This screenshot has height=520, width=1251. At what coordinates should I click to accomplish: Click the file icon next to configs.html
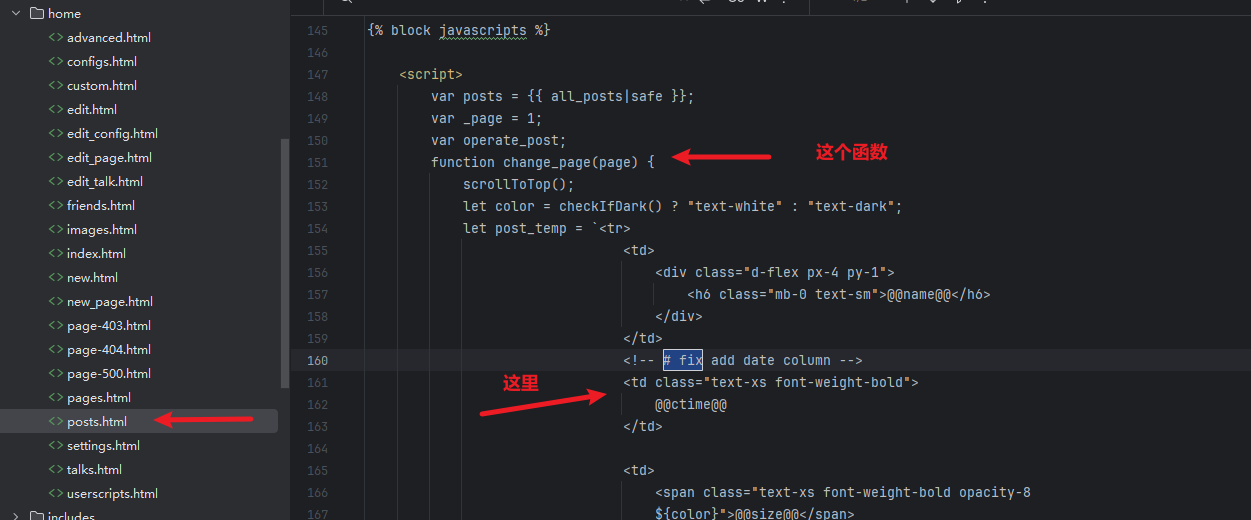pos(56,62)
